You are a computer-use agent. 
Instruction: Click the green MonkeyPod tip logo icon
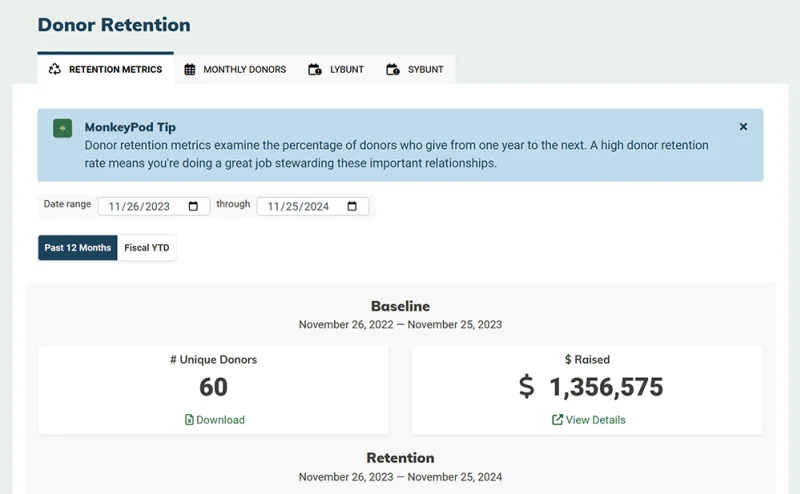[x=62, y=128]
